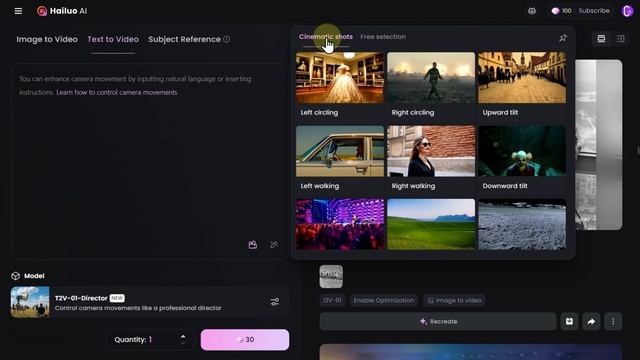Open model settings sliders icon
The width and height of the screenshot is (640, 360).
point(275,302)
